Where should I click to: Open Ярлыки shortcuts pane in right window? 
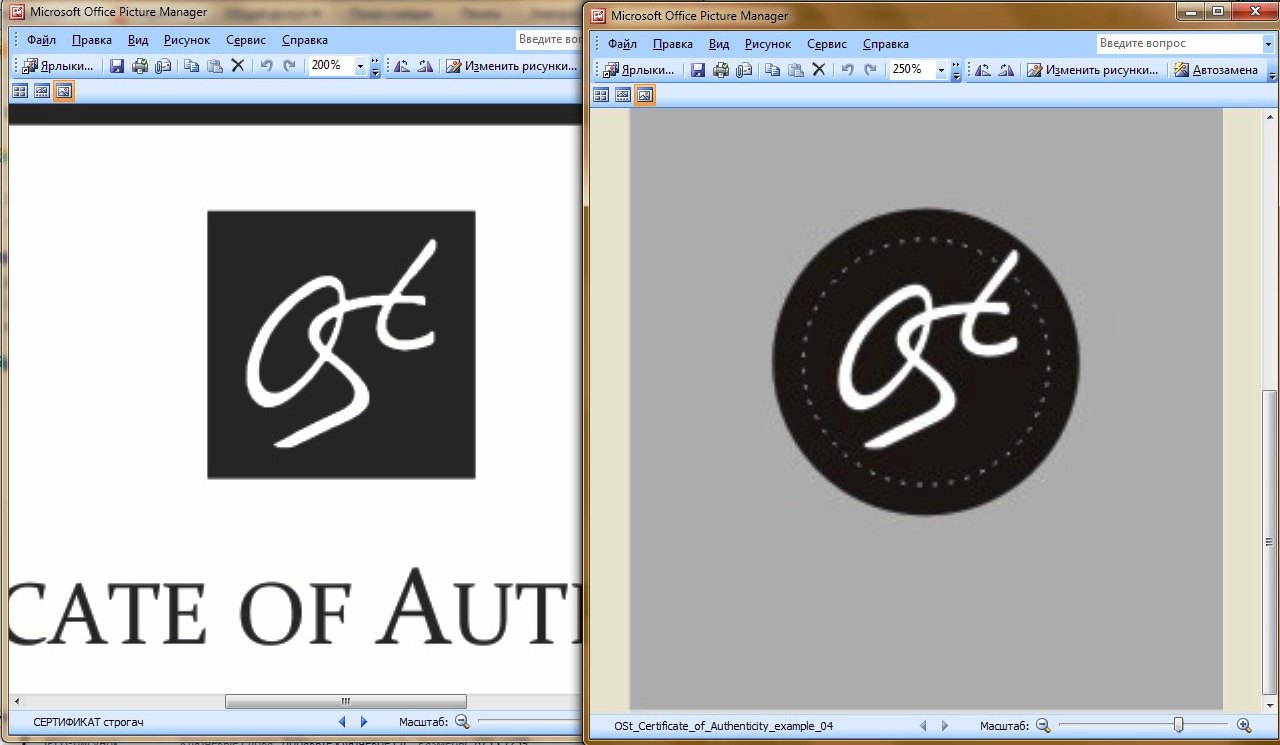(639, 70)
